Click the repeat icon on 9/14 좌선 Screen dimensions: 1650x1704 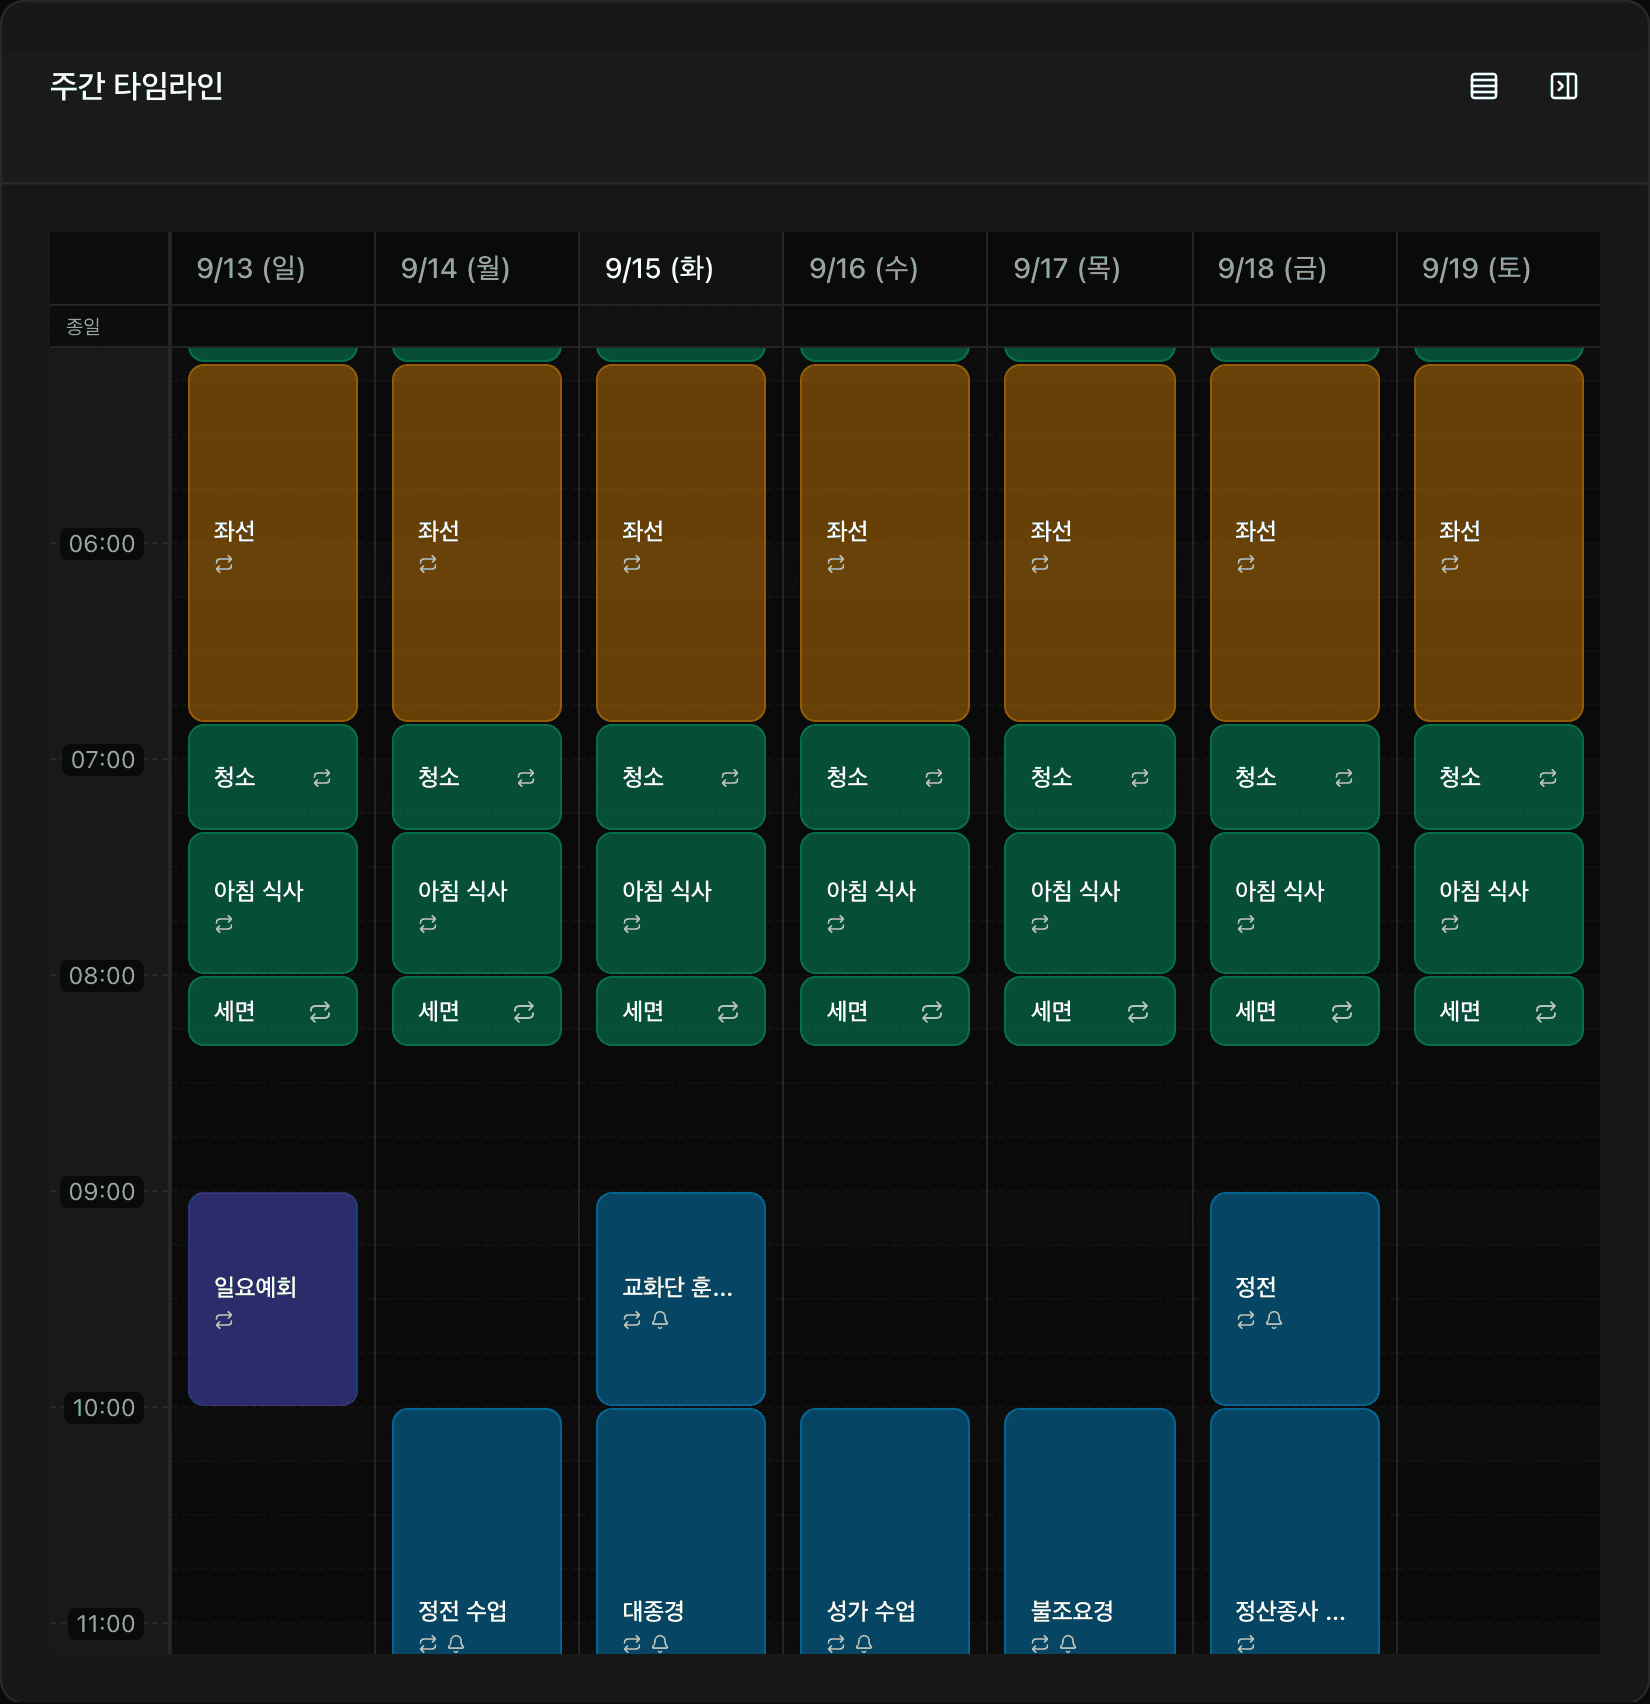(428, 564)
